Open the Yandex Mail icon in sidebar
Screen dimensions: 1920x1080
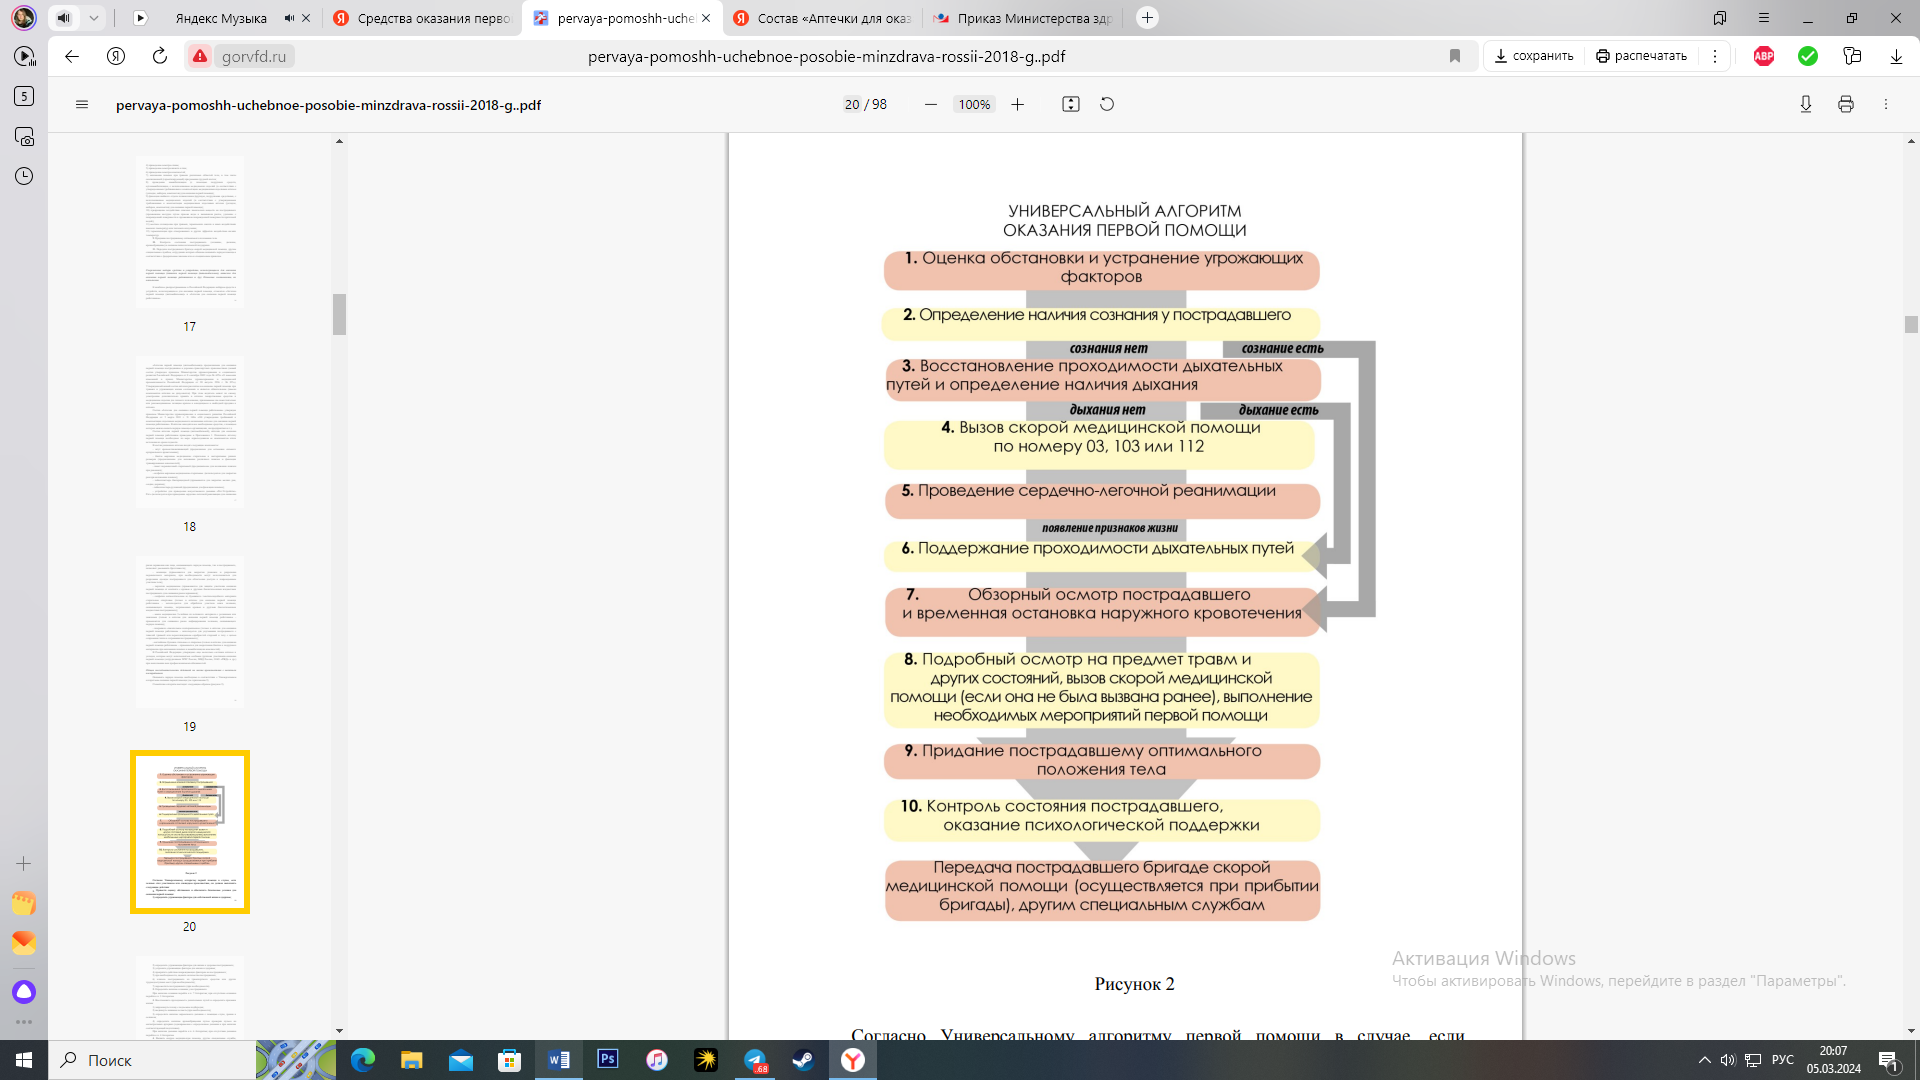coord(24,943)
